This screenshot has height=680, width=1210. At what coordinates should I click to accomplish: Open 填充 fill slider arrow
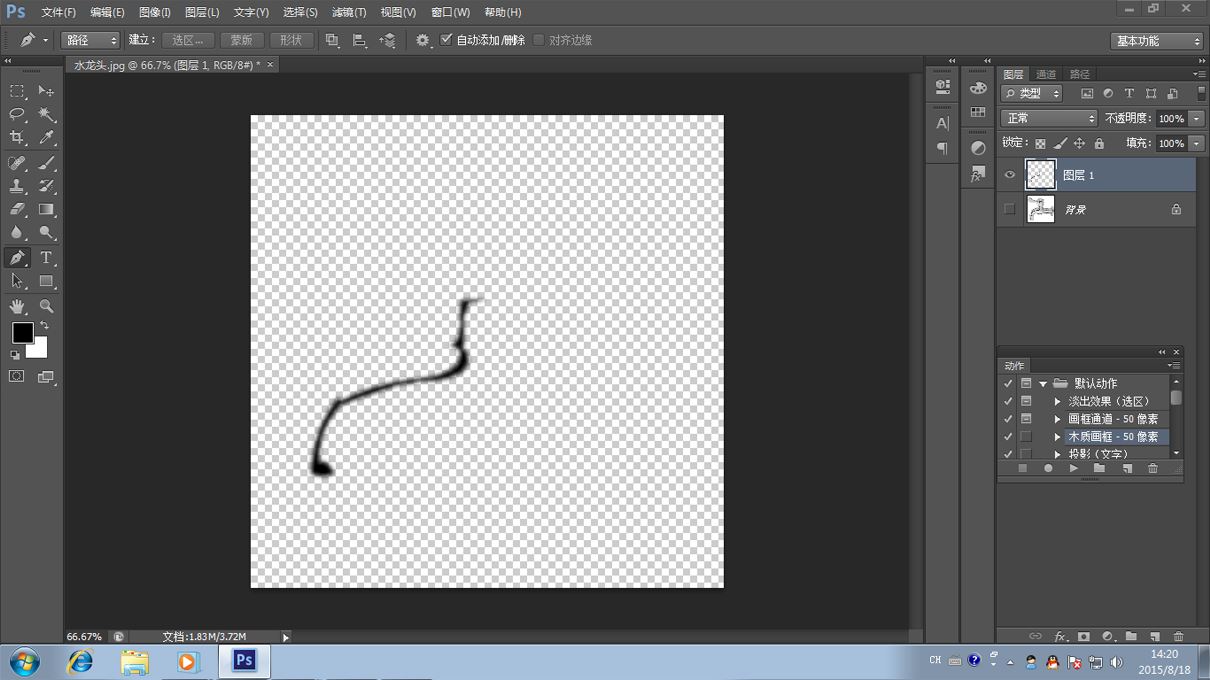(1196, 143)
